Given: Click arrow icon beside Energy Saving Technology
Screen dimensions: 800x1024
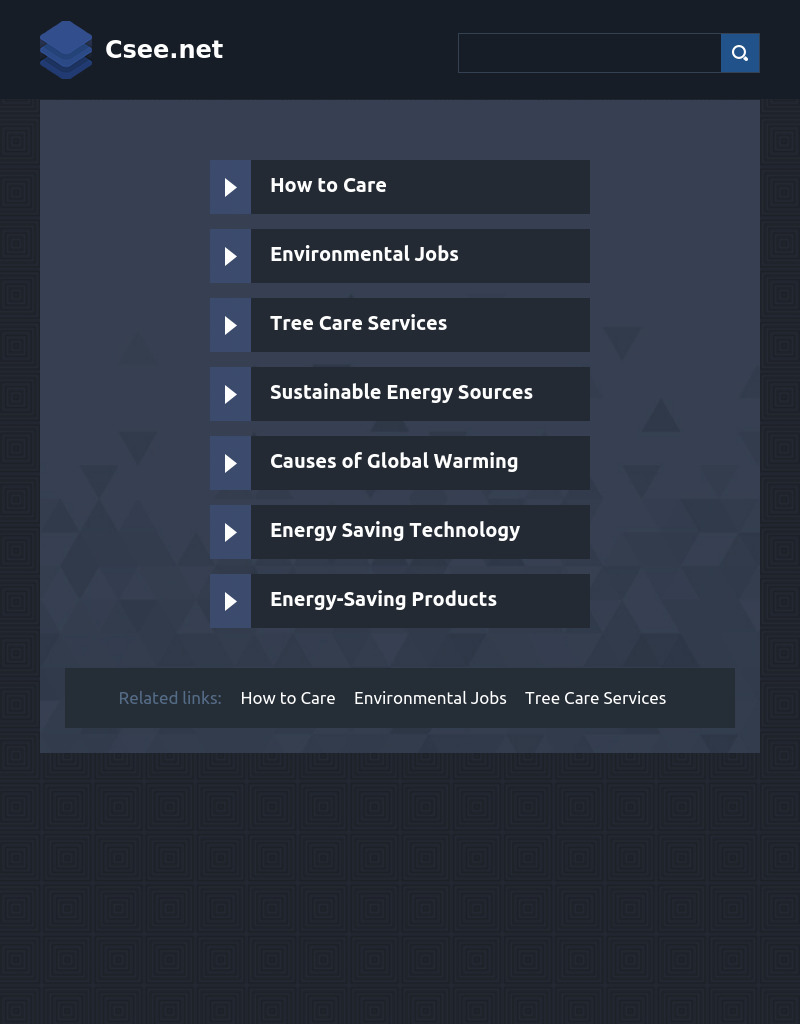Looking at the screenshot, I should tap(231, 532).
